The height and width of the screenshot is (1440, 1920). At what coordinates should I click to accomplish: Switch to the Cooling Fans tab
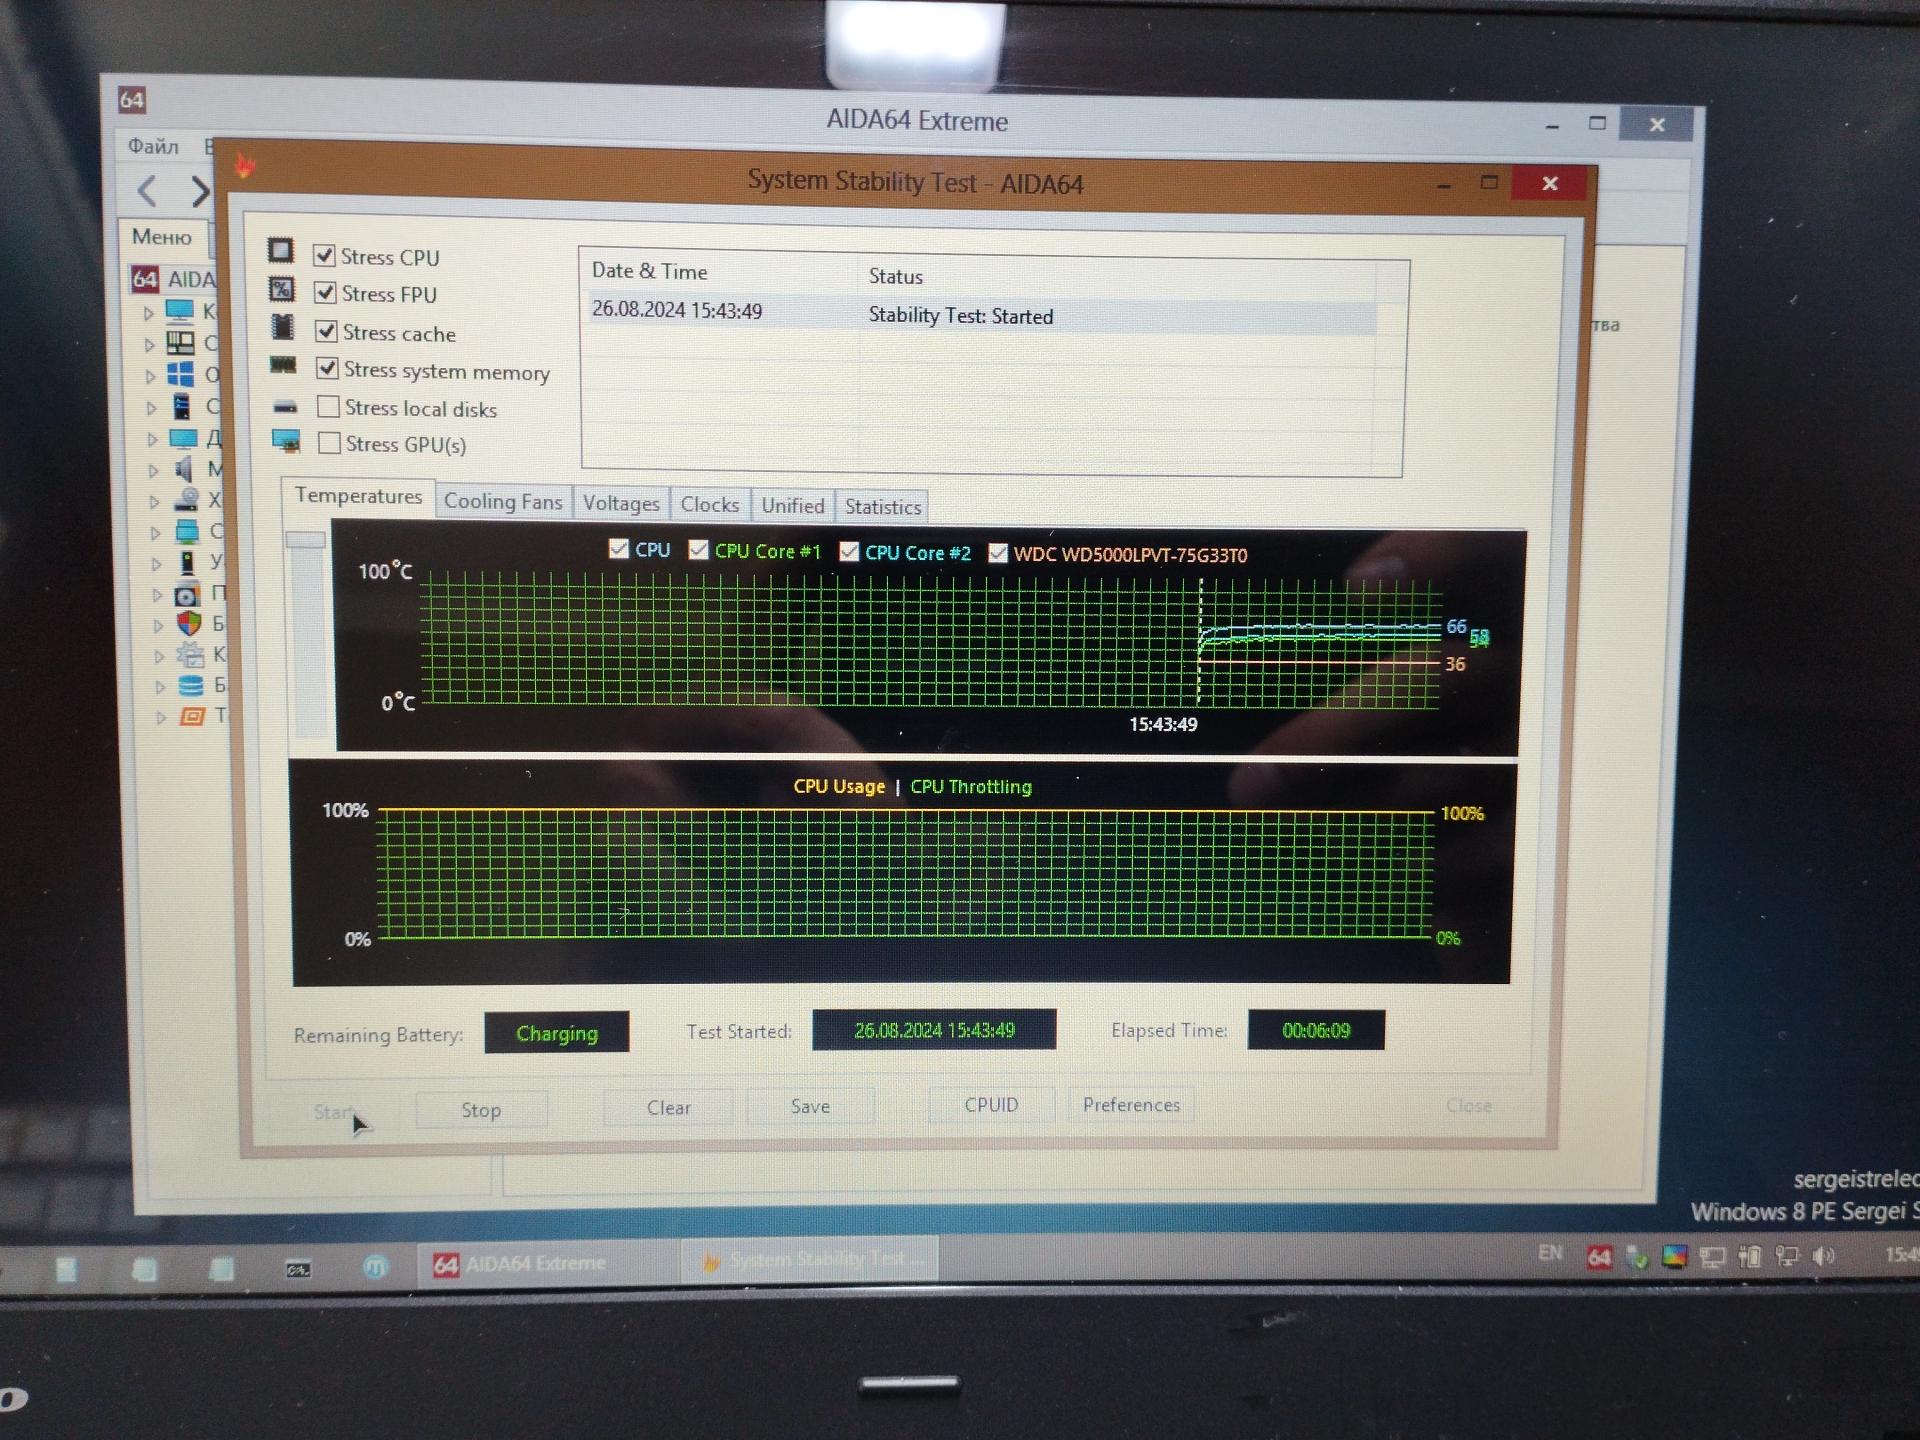coord(503,501)
